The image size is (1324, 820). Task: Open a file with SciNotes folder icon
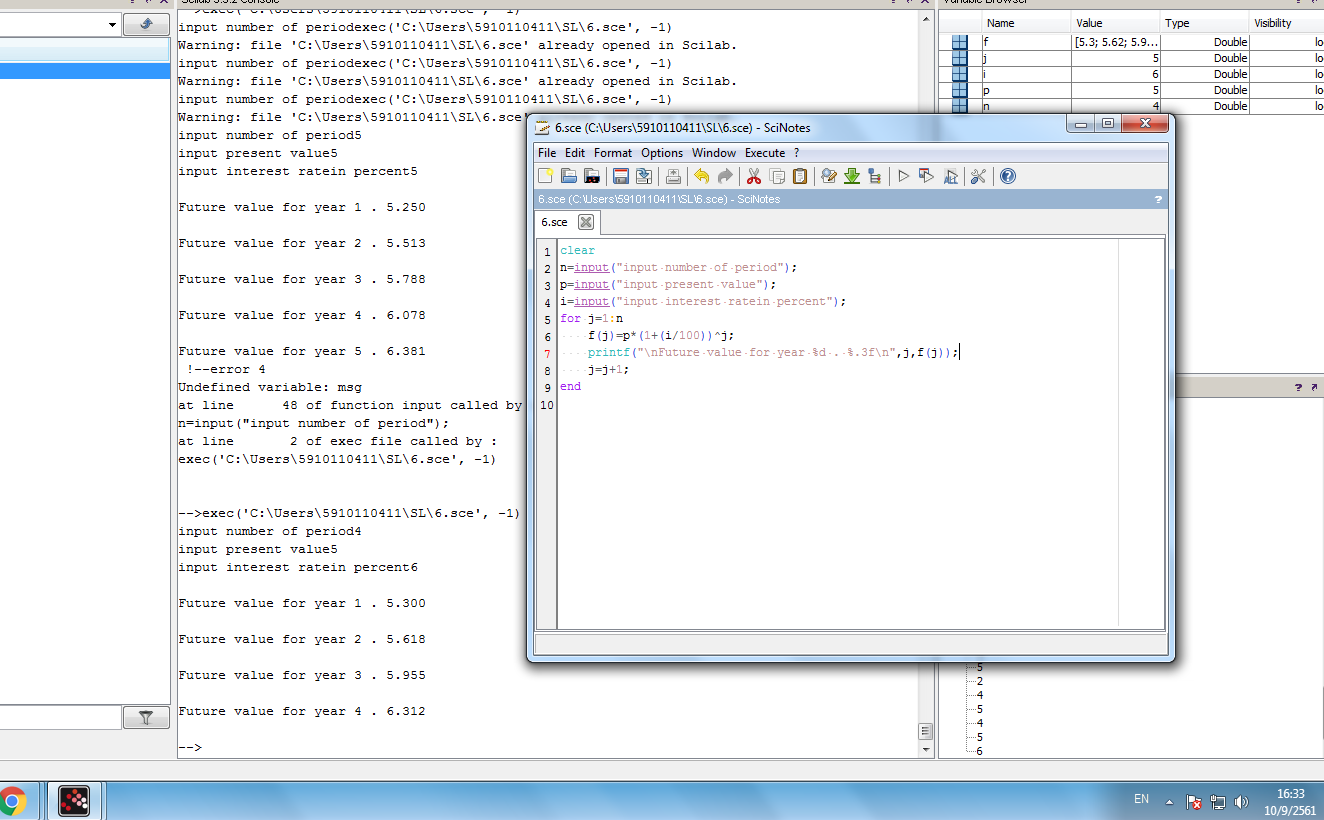click(569, 176)
